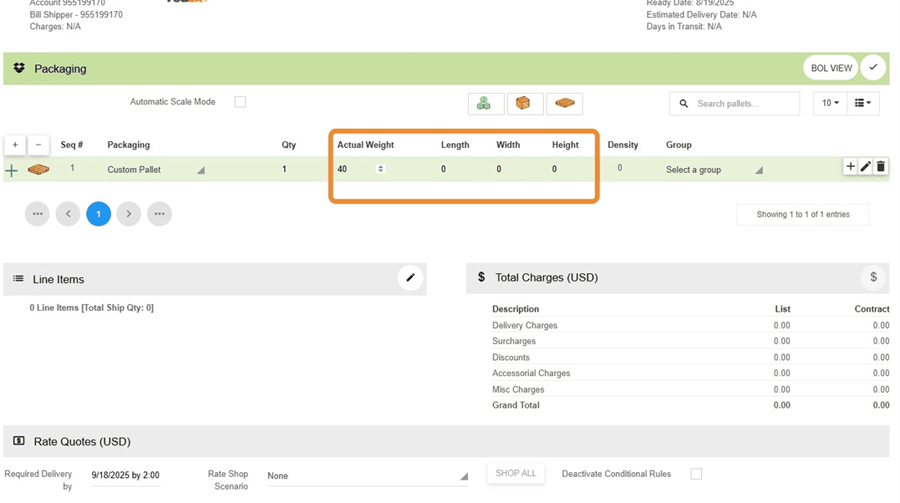
Task: Click the orange pallet packaging button
Action: coord(565,103)
